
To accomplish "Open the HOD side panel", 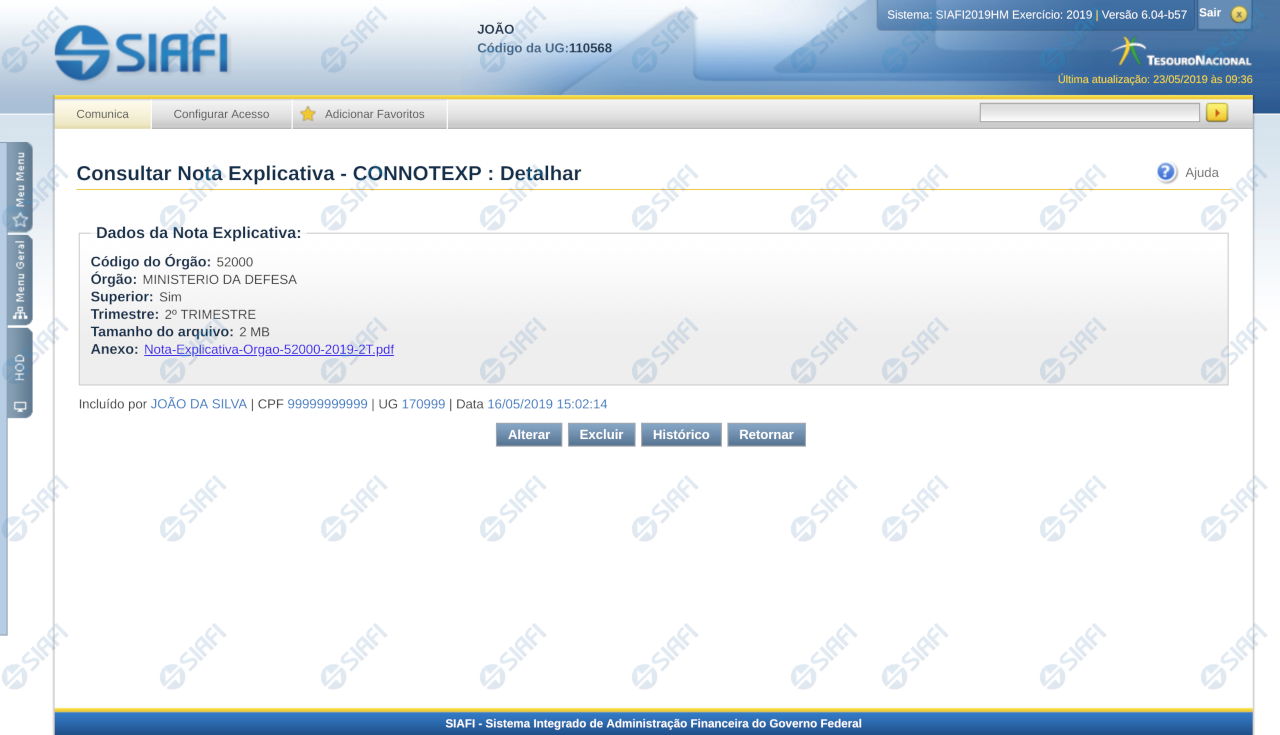I will coord(20,372).
